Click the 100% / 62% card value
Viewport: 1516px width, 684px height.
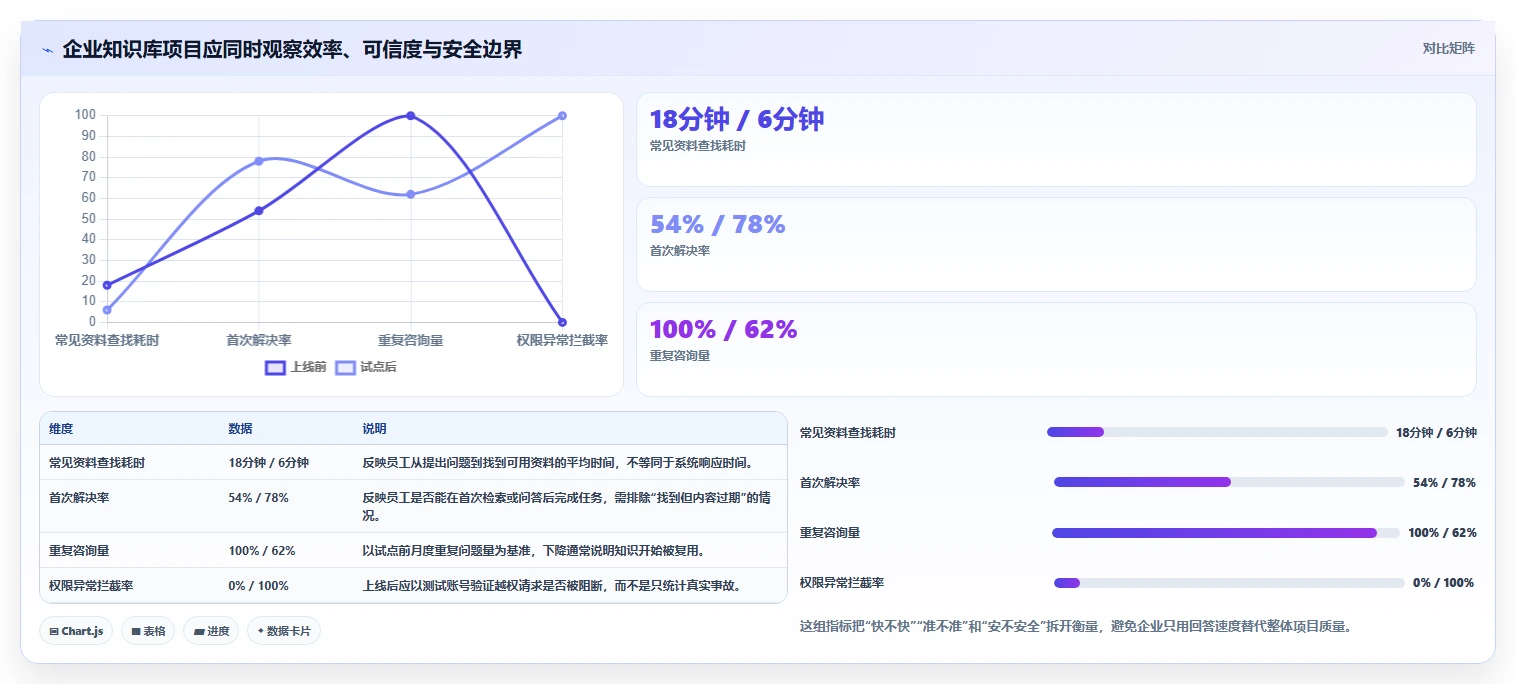[723, 330]
